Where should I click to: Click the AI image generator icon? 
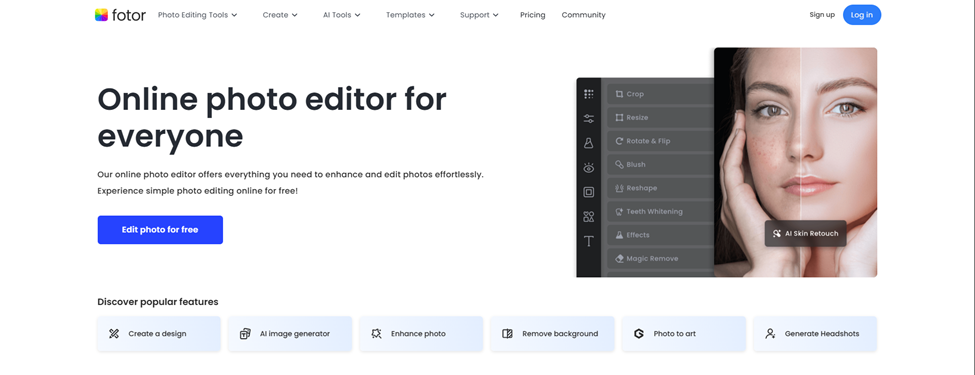point(245,334)
